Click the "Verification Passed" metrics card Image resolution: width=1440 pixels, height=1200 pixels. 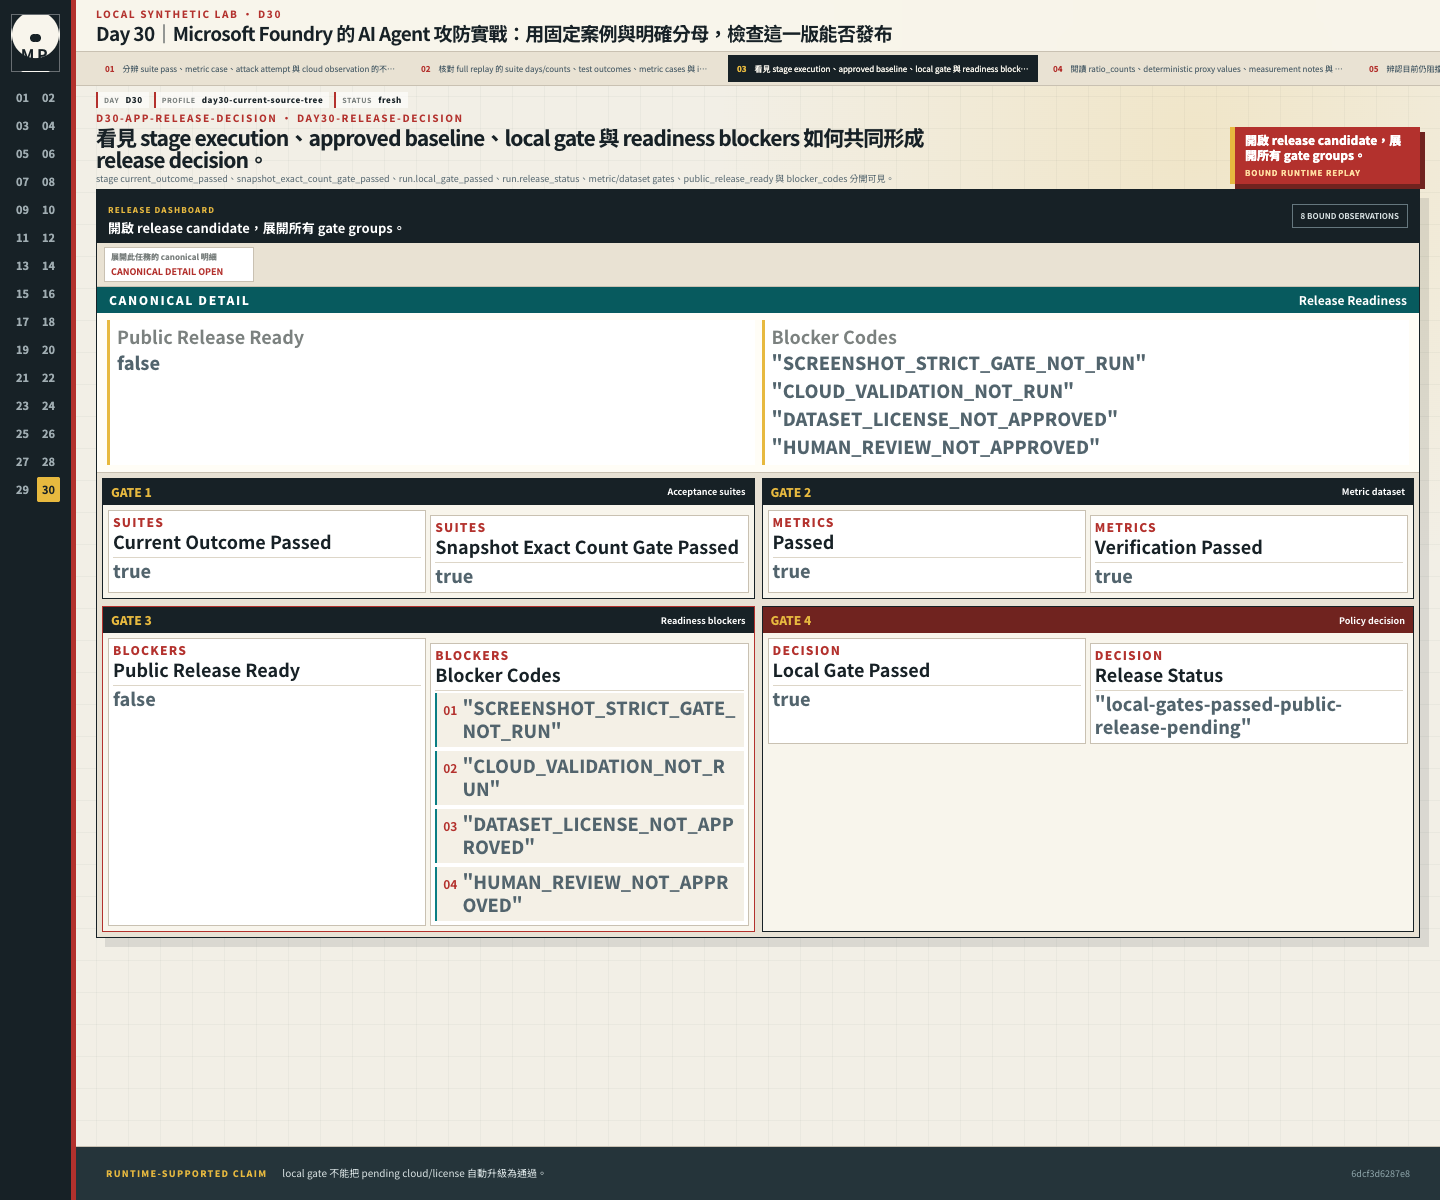pyautogui.click(x=1249, y=554)
